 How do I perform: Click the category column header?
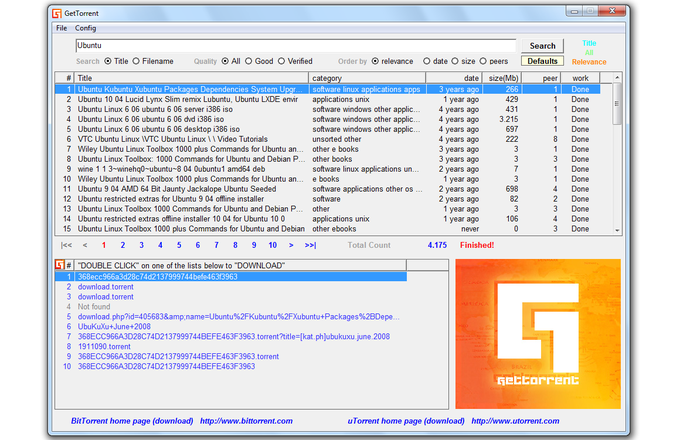[367, 78]
